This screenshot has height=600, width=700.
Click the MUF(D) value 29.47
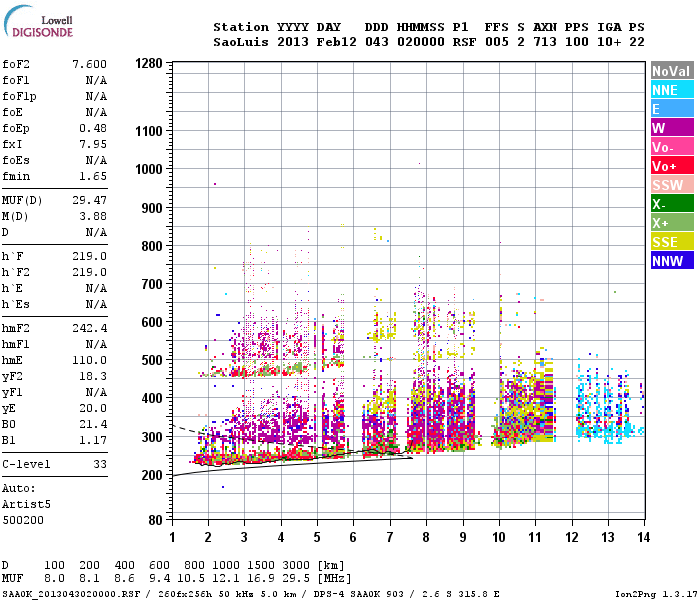pyautogui.click(x=90, y=200)
